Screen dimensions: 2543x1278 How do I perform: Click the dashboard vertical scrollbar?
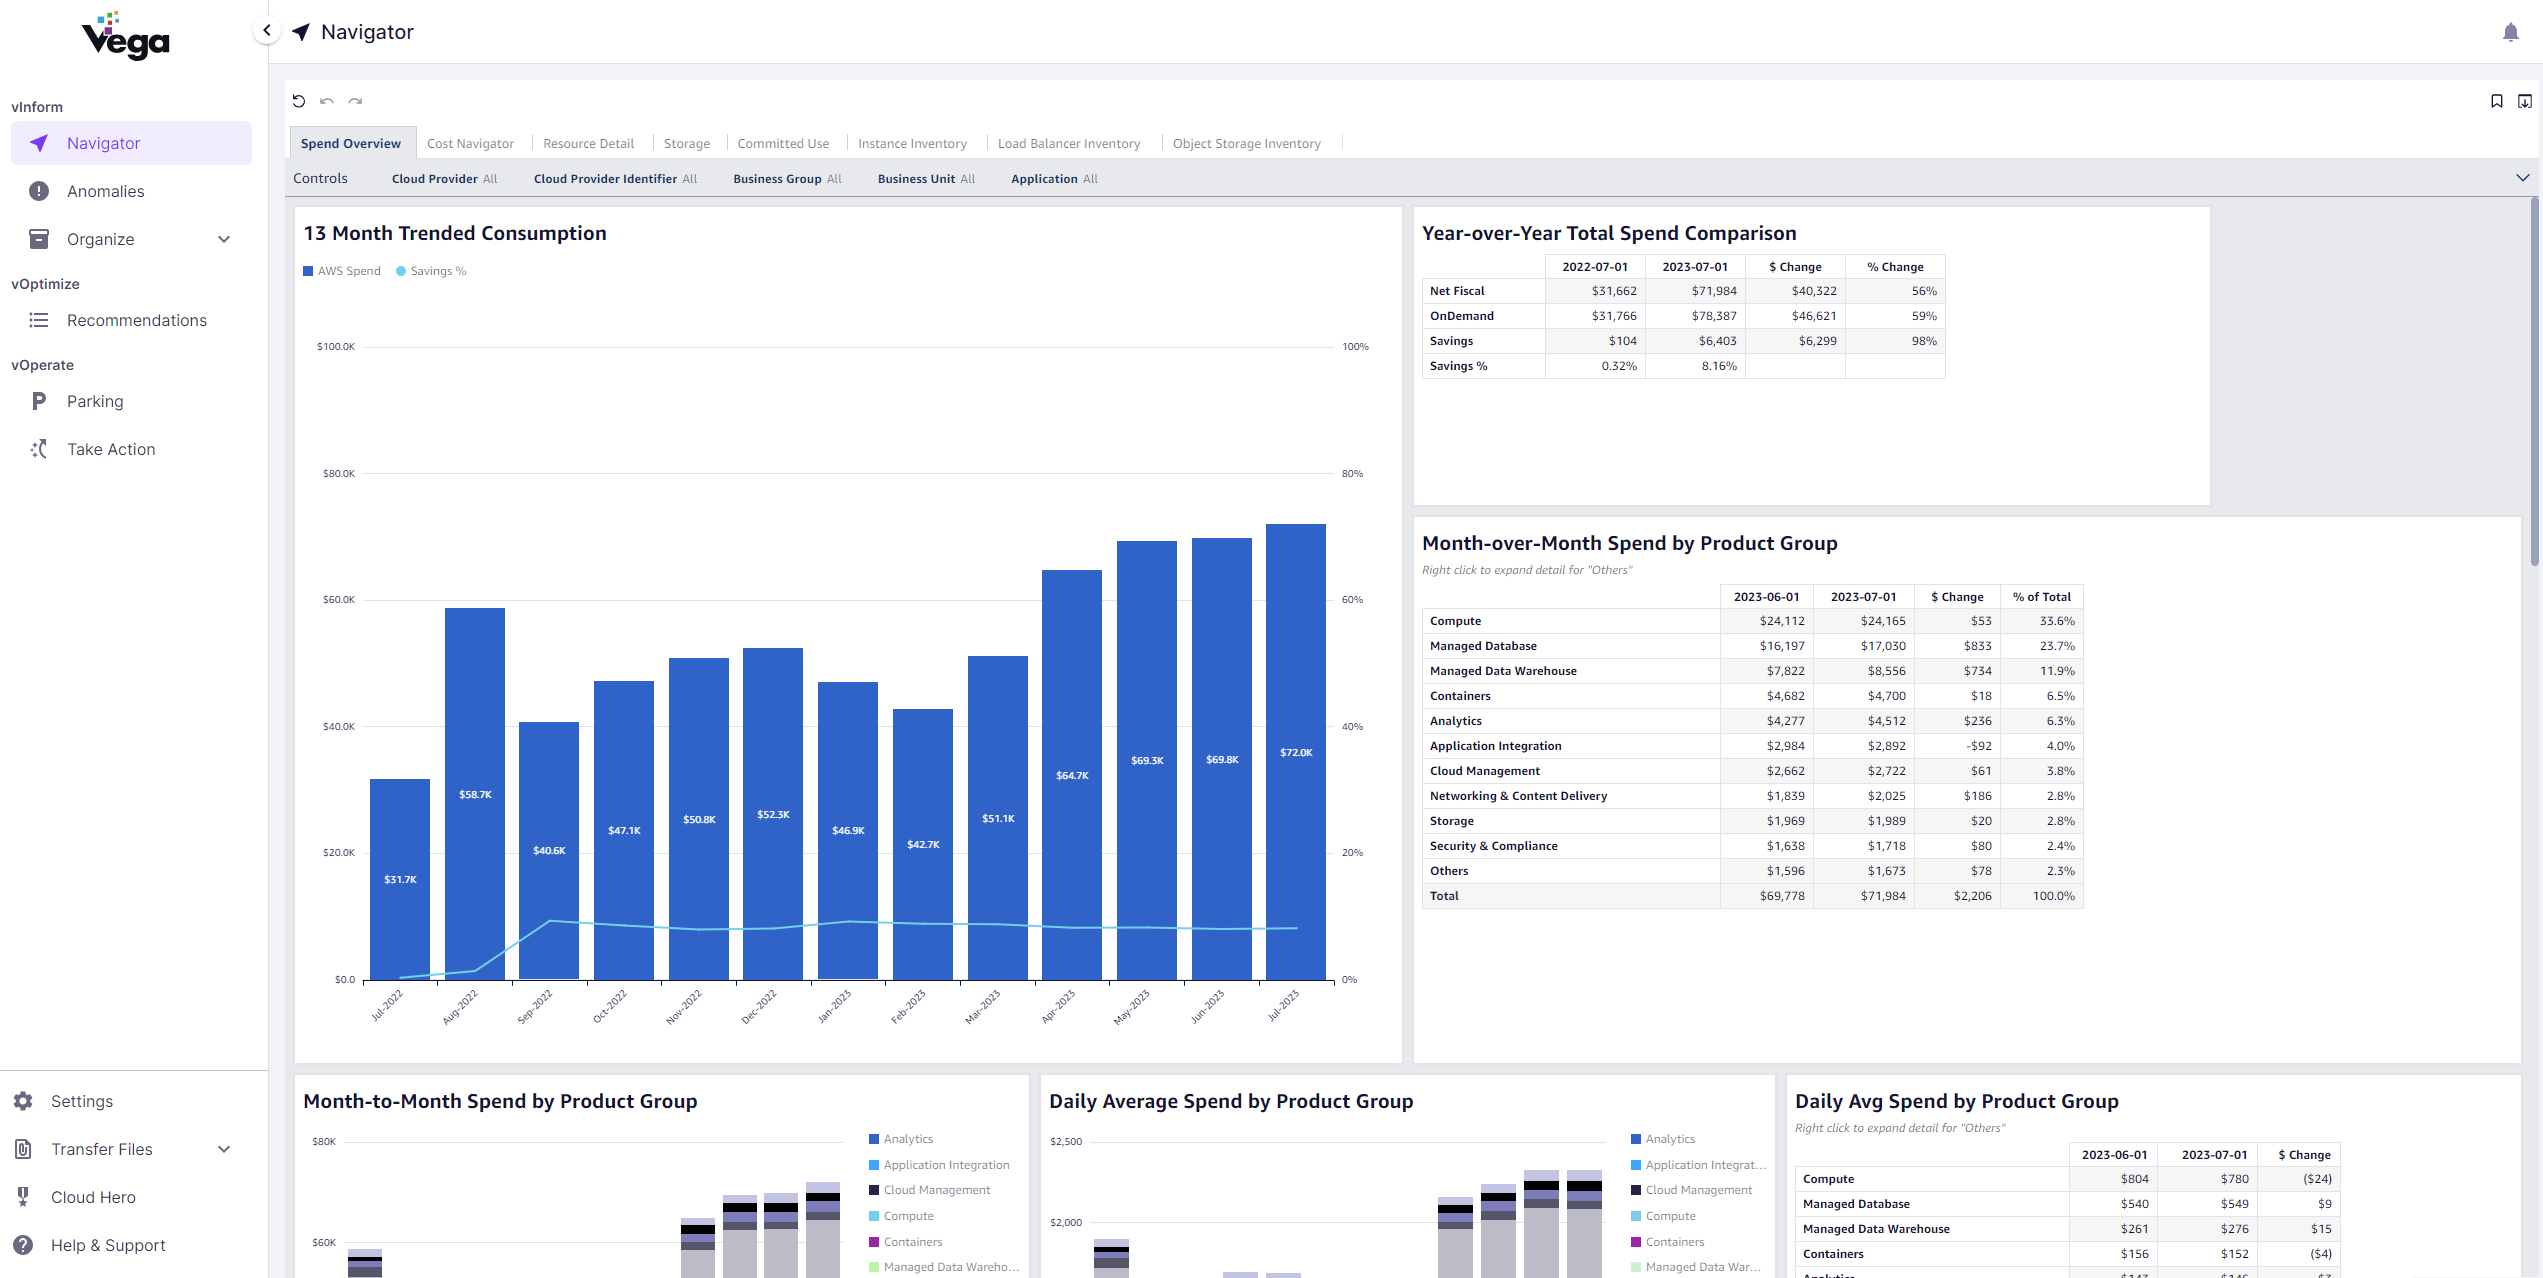point(2534,380)
